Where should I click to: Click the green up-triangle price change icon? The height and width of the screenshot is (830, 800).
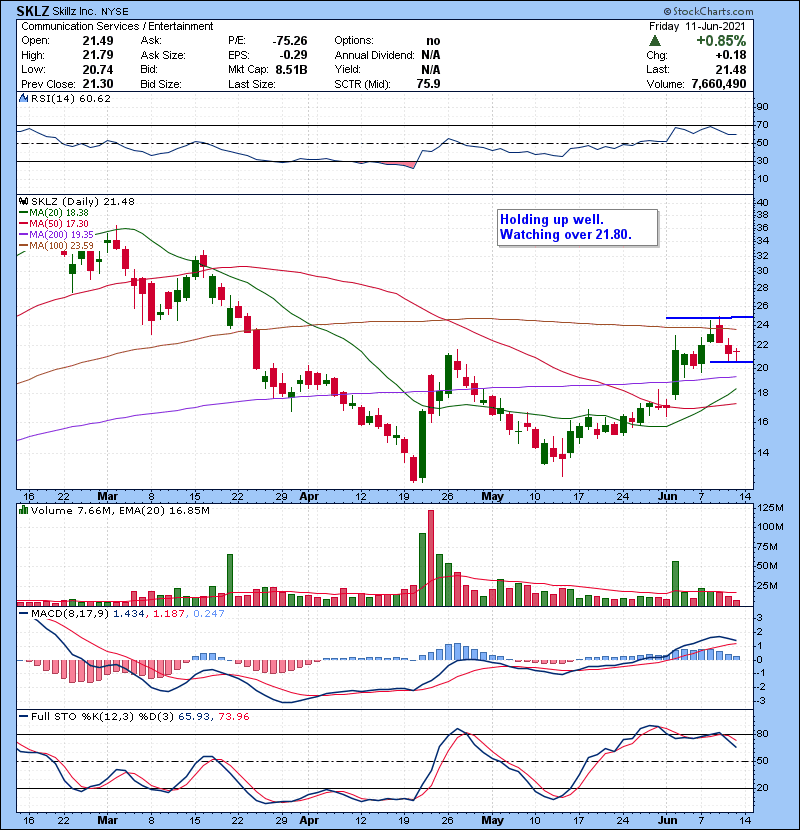(x=655, y=41)
